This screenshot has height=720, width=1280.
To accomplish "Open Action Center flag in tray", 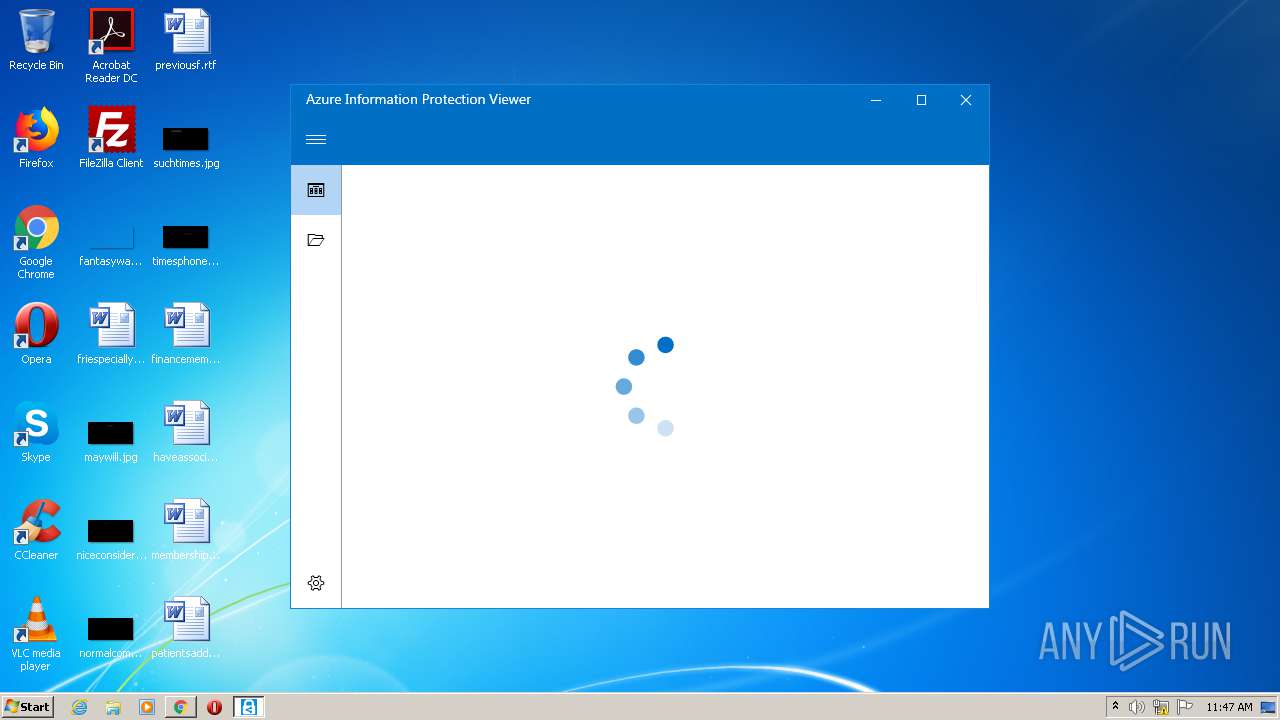I will pyautogui.click(x=1185, y=707).
